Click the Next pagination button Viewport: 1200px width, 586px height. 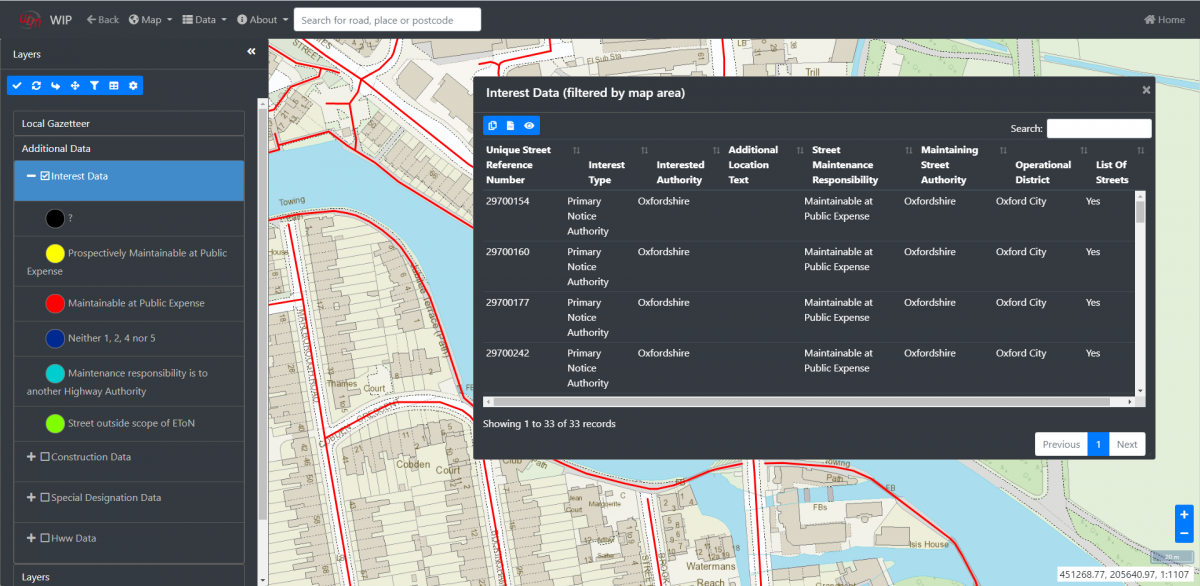(x=1127, y=444)
